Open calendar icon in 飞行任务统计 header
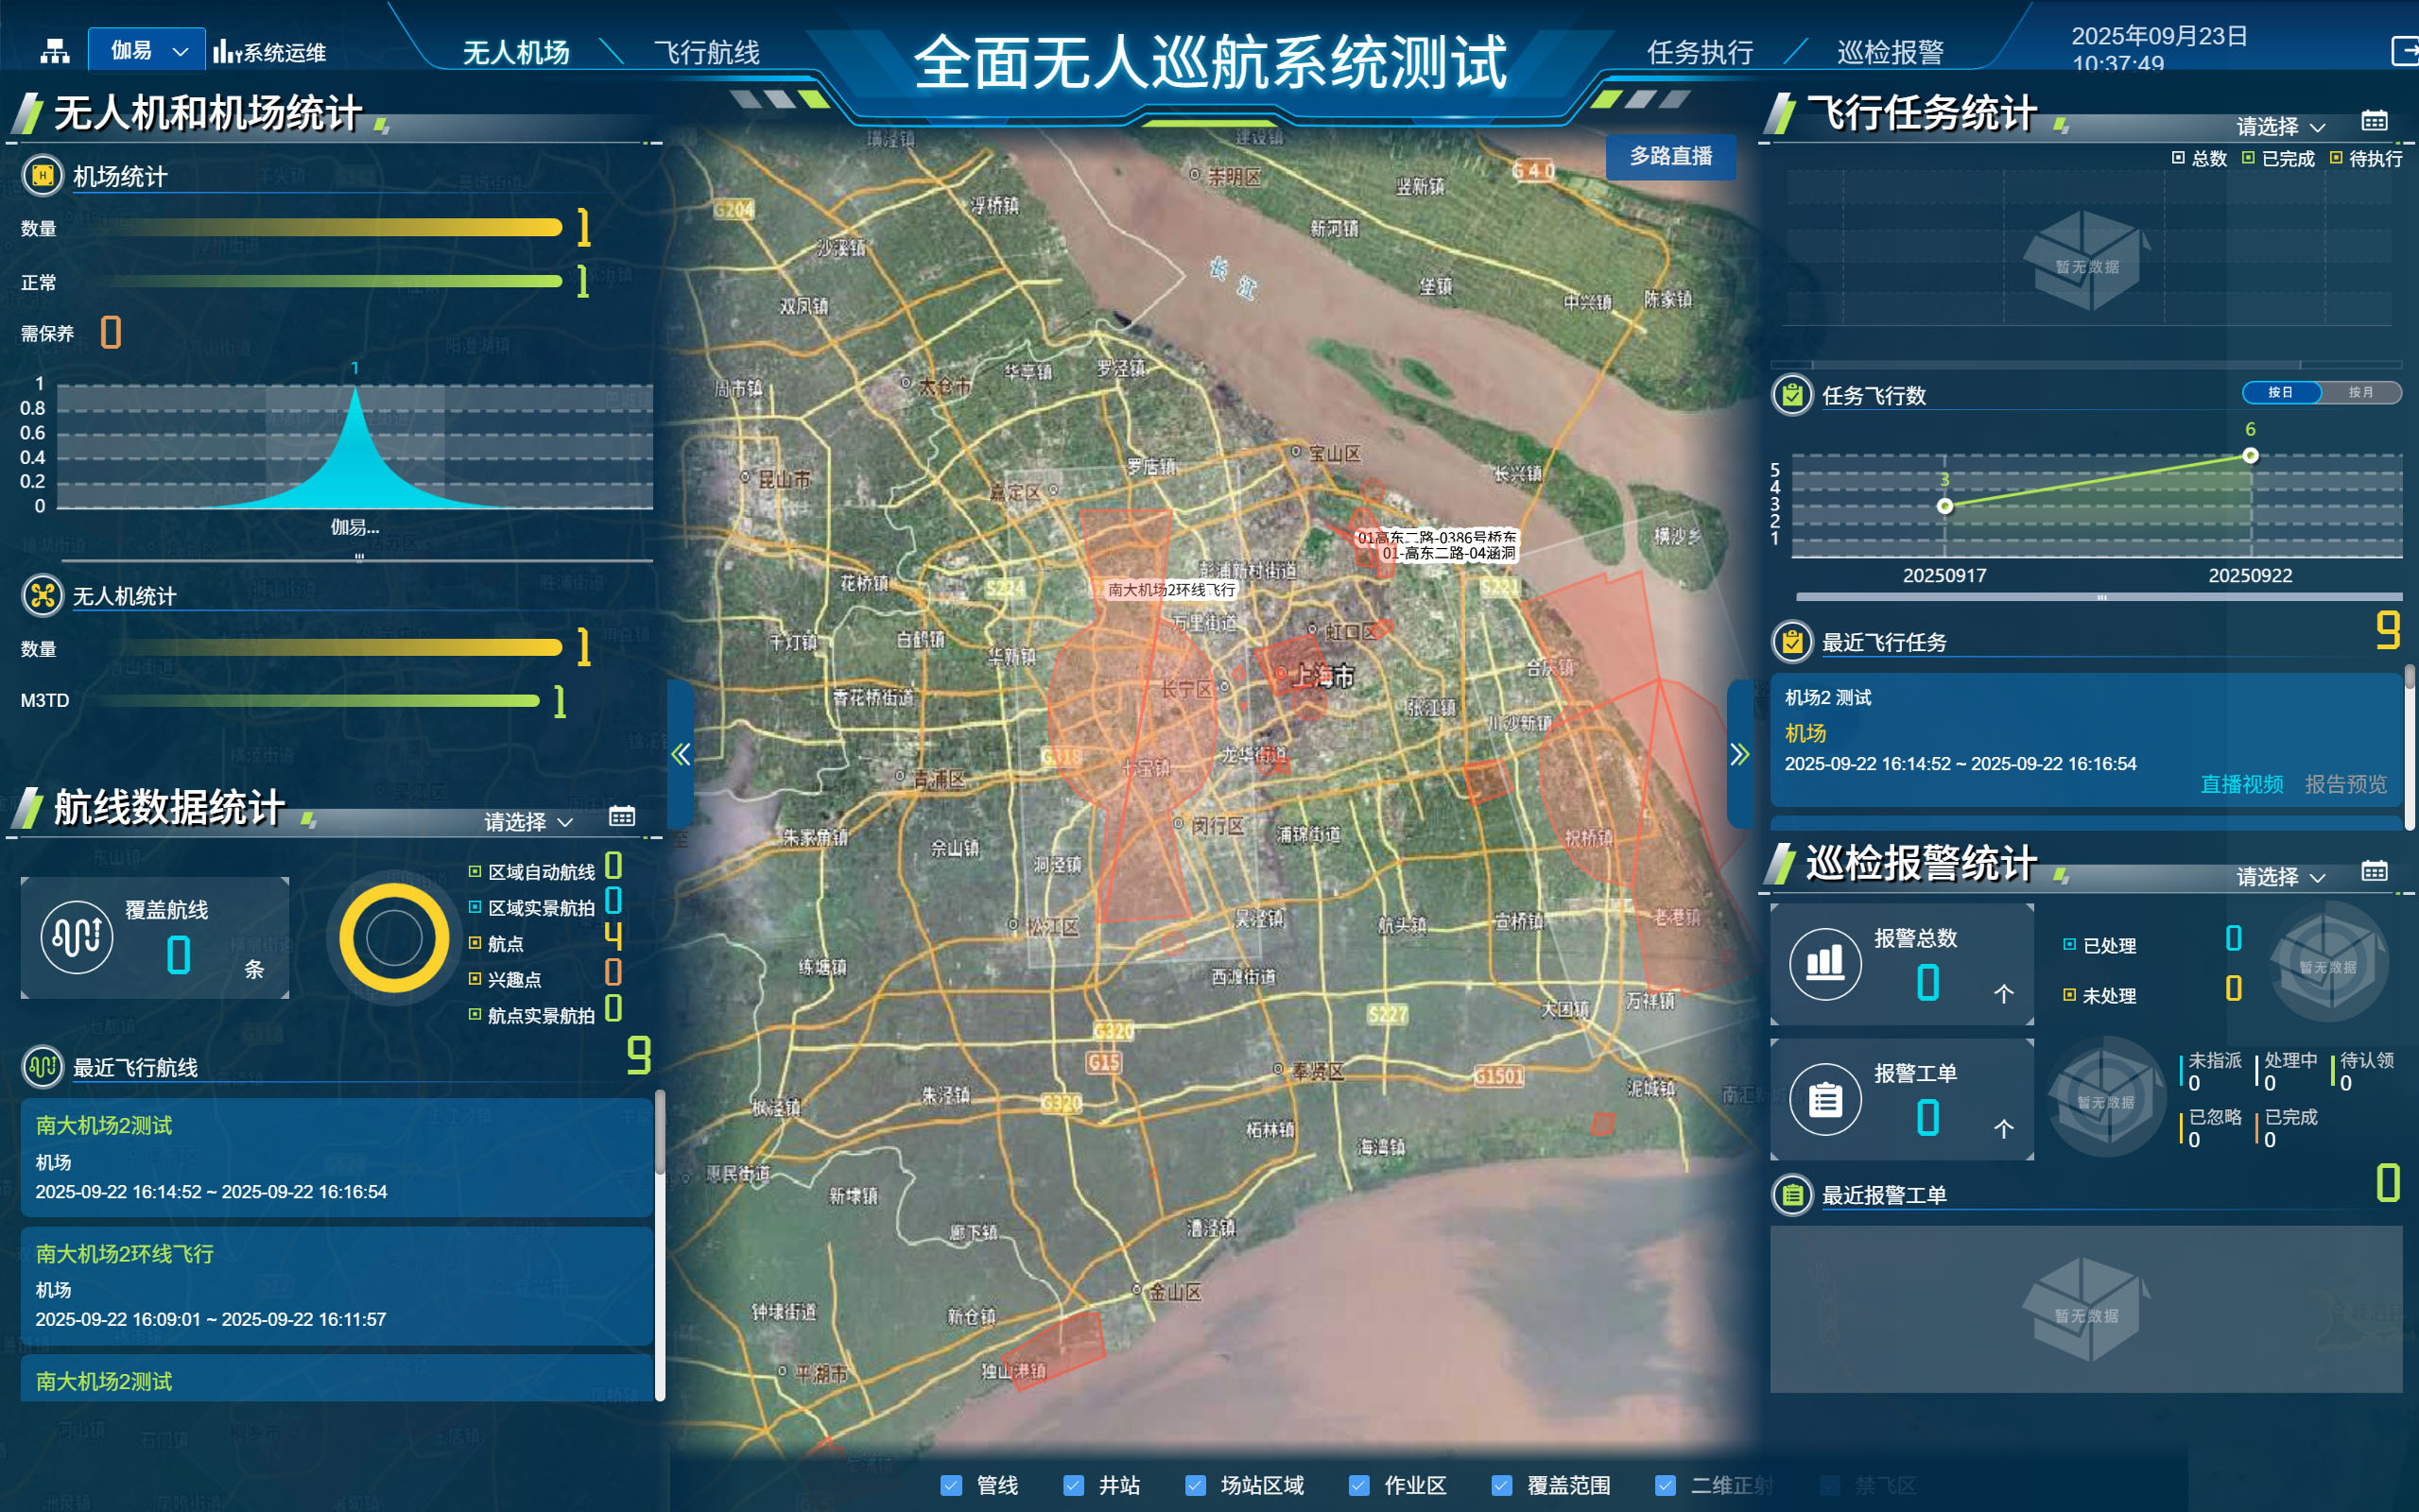This screenshot has height=1512, width=2419. (x=2374, y=122)
